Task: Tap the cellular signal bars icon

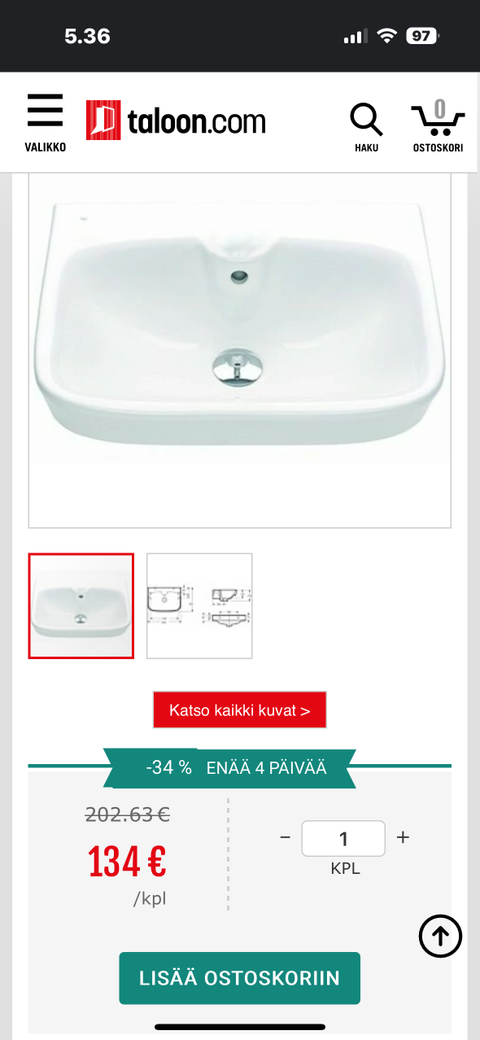Action: pyautogui.click(x=355, y=36)
